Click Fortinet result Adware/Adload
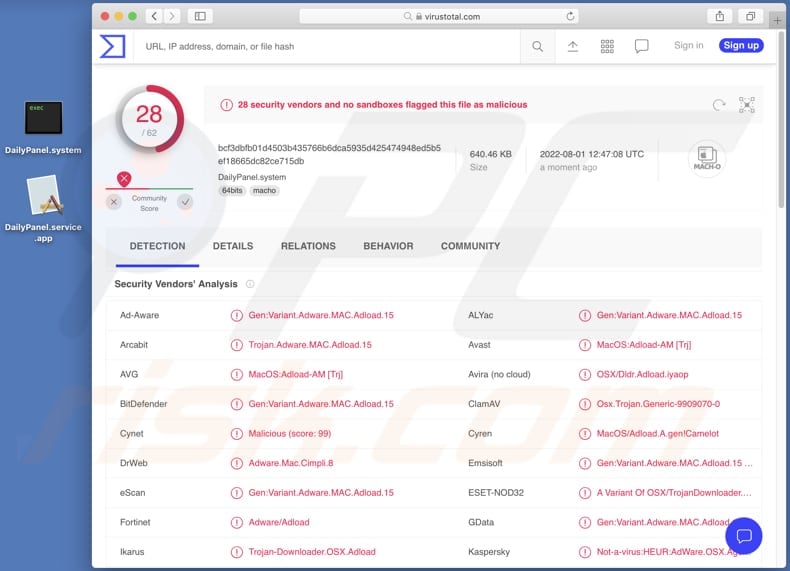The height and width of the screenshot is (571, 790). pyautogui.click(x=279, y=522)
